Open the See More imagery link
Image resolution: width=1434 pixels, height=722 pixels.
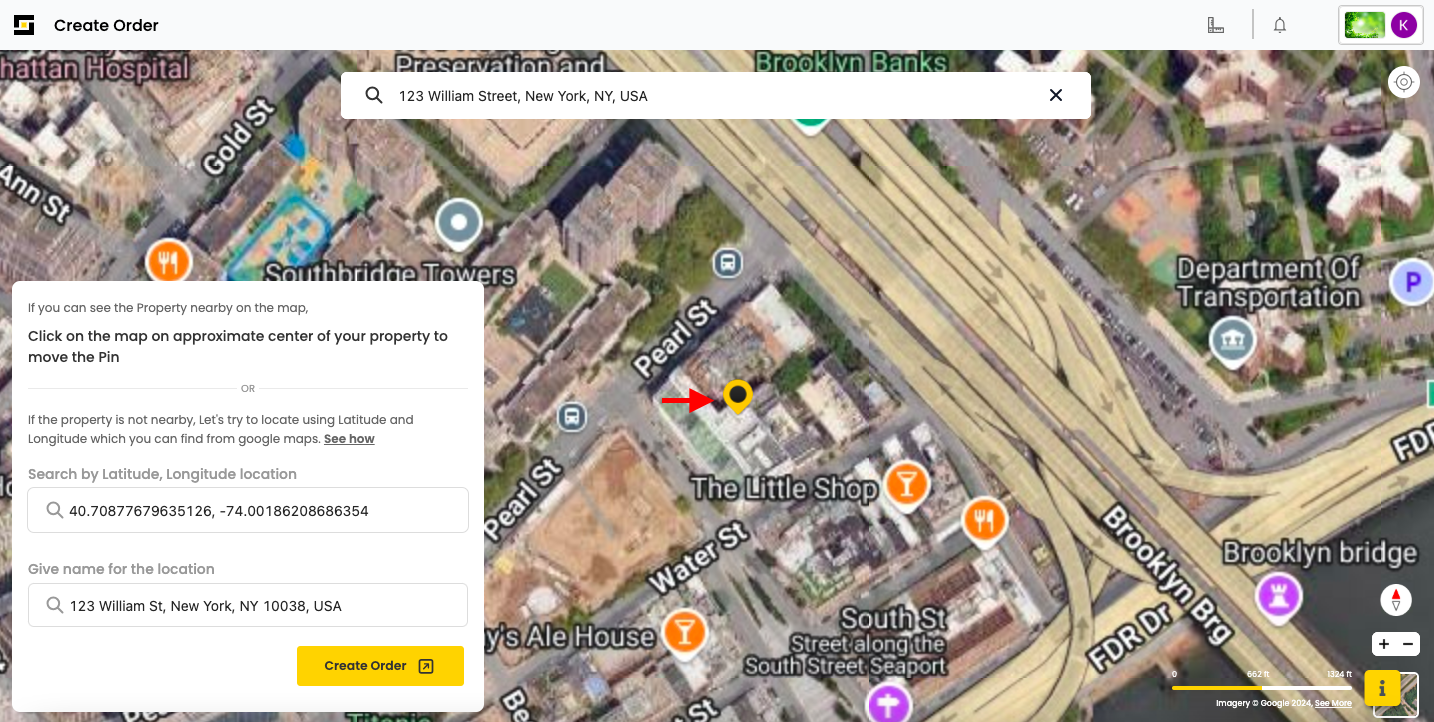tap(1333, 704)
